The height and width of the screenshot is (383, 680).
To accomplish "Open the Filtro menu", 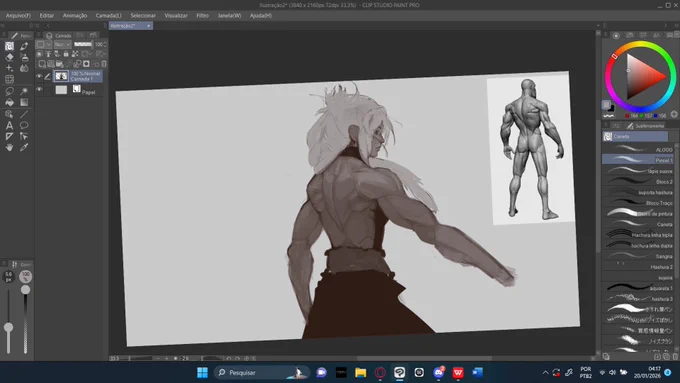I will 203,16.
